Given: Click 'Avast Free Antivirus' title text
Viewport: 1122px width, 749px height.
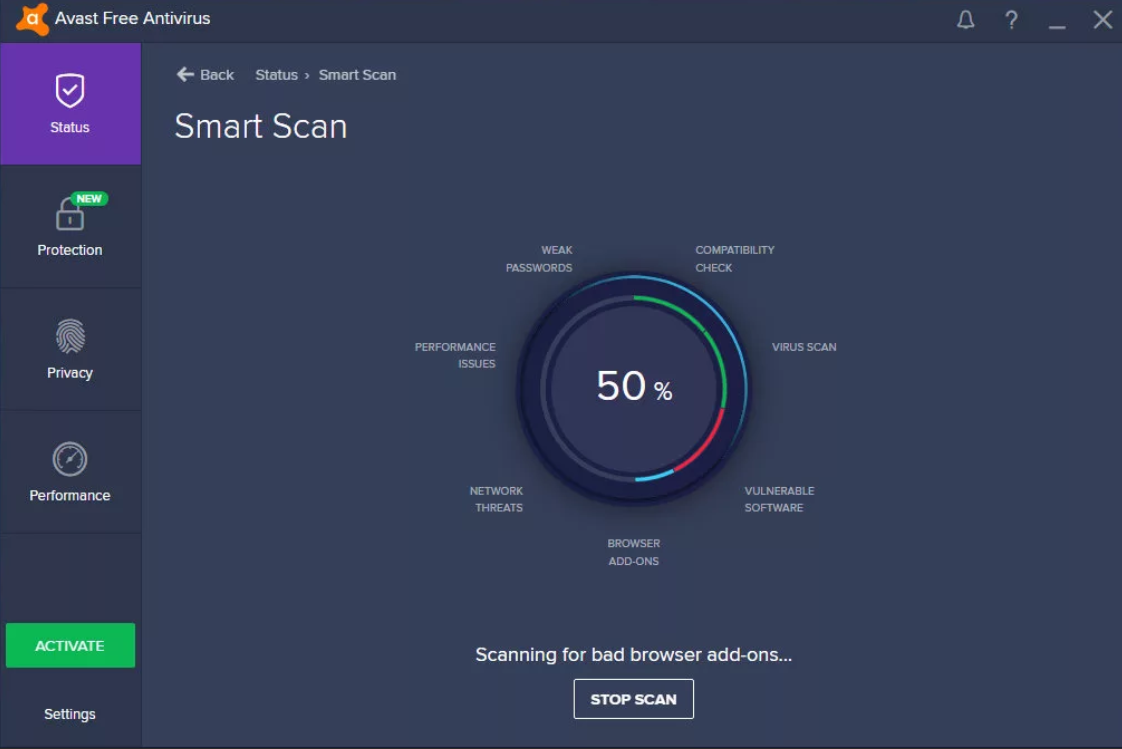Looking at the screenshot, I should [x=132, y=19].
